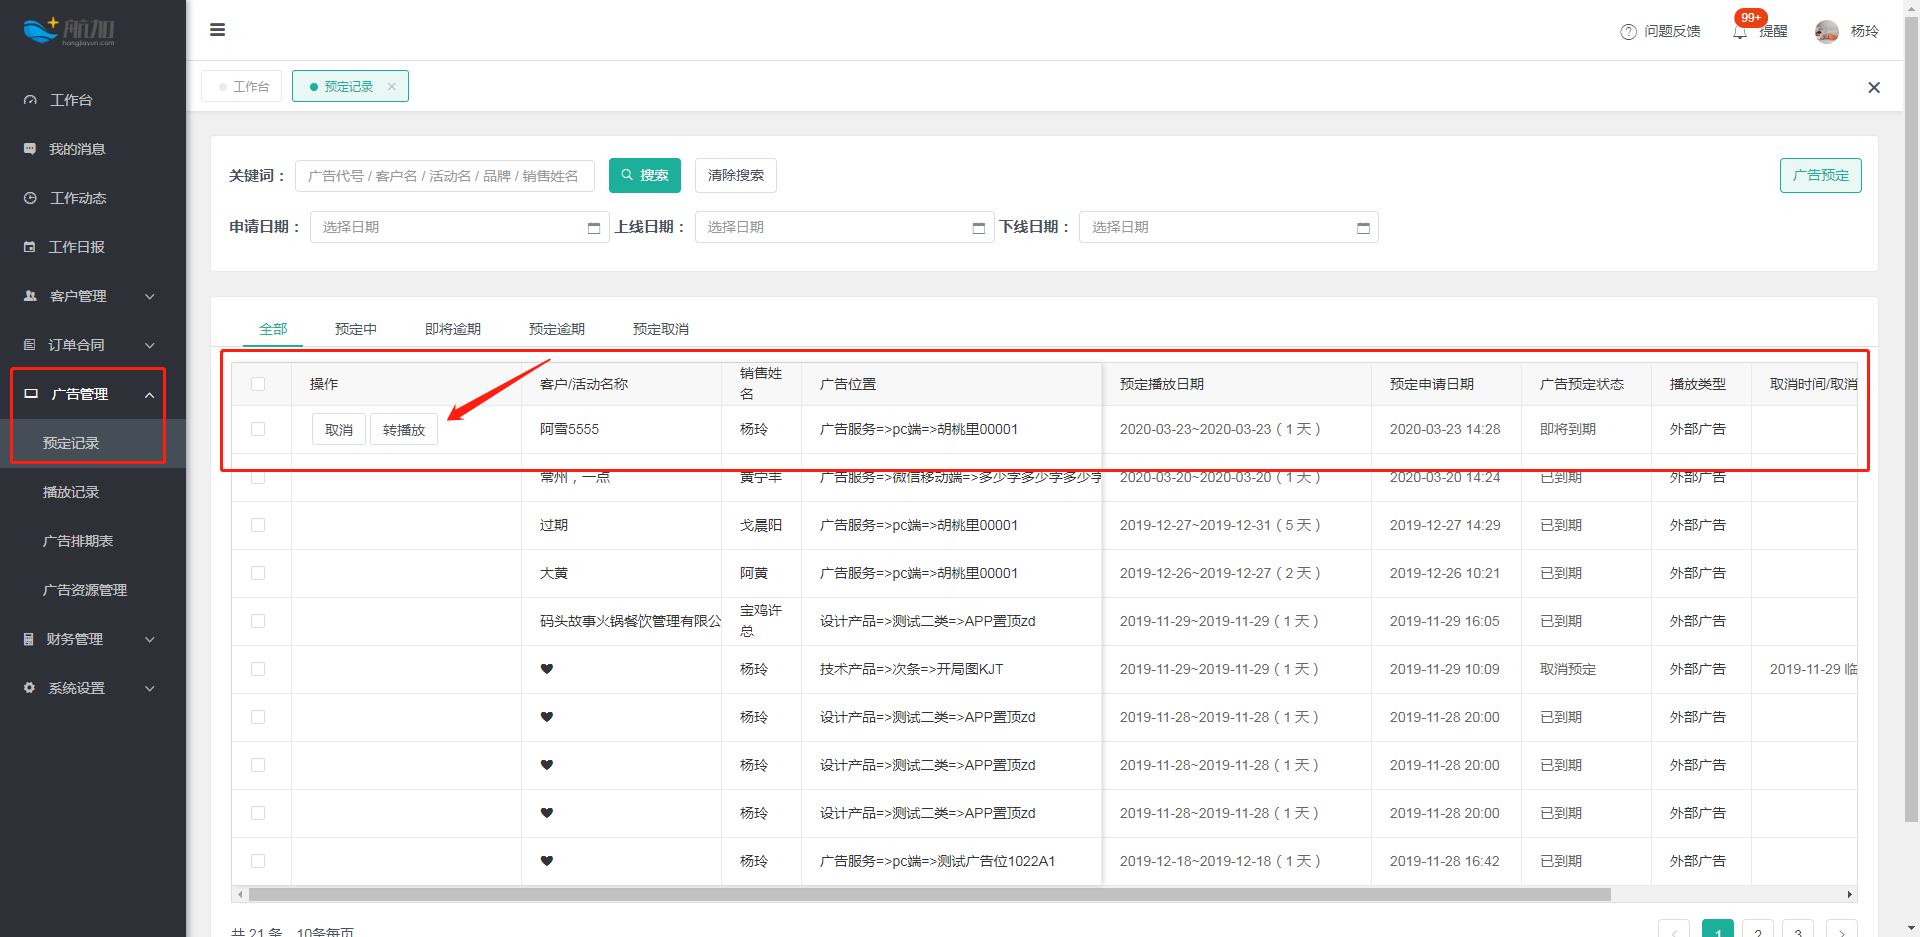The image size is (1920, 937).
Task: Close the 预定记录 tab with its x icon
Action: tap(392, 87)
